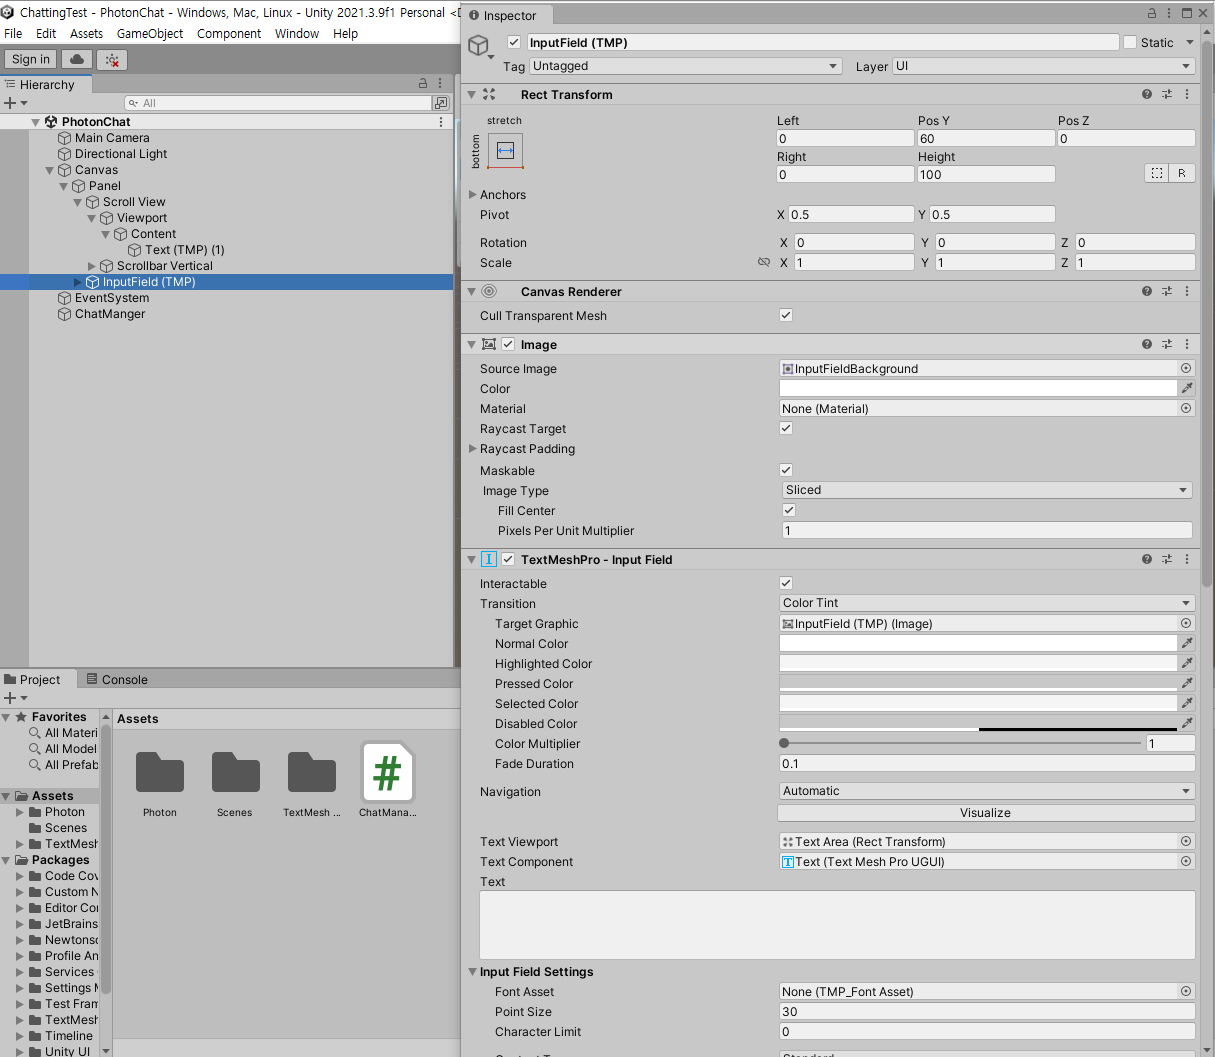1215x1057 pixels.
Task: Use eyedropper for Disabled Color
Action: (1187, 723)
